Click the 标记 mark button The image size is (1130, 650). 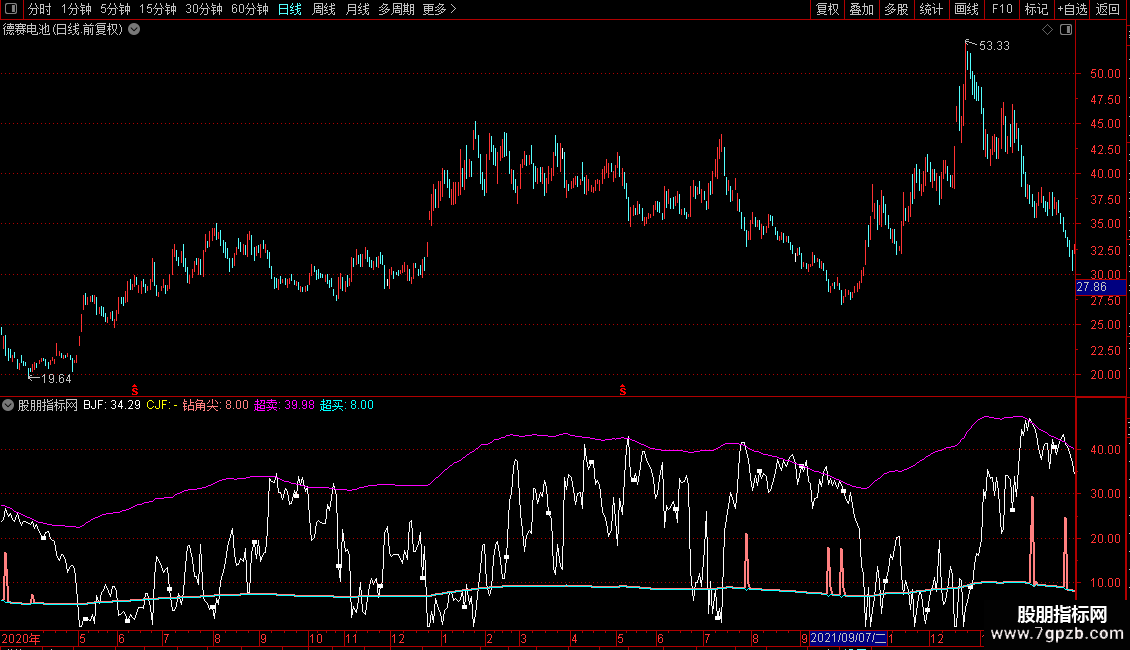[x=1036, y=9]
